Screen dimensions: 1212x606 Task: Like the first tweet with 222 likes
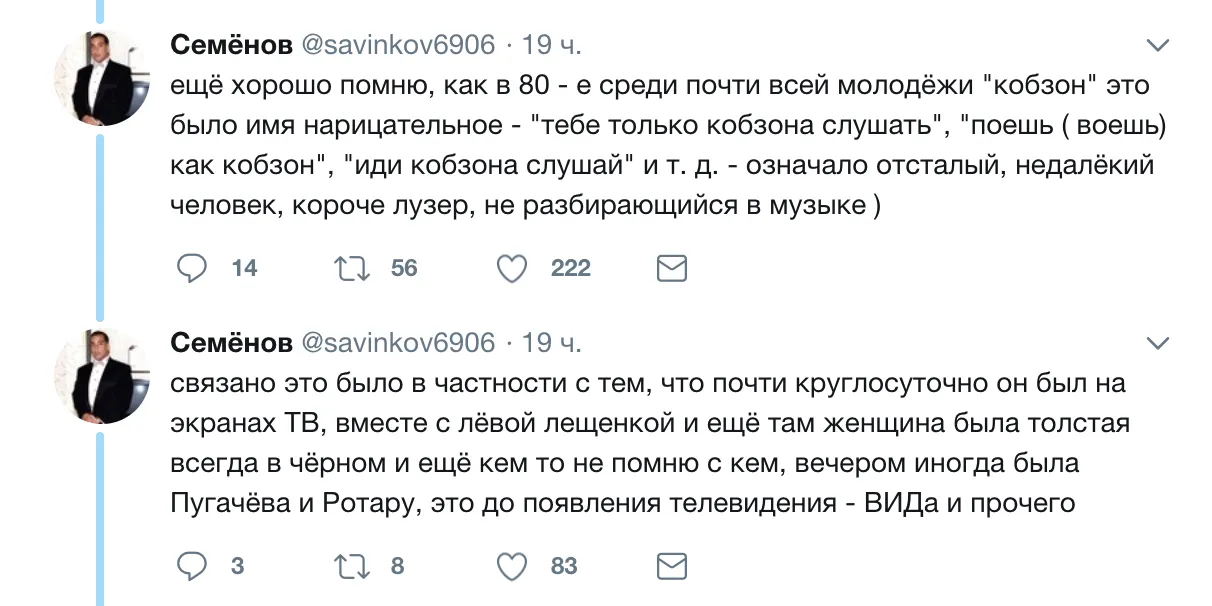(x=512, y=268)
